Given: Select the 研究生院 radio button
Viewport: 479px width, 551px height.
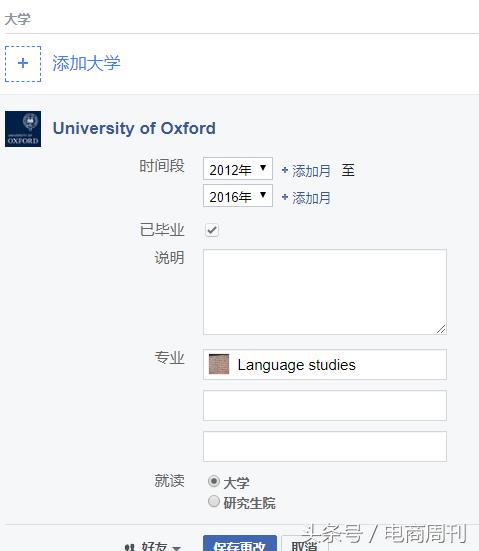Looking at the screenshot, I should tap(214, 501).
